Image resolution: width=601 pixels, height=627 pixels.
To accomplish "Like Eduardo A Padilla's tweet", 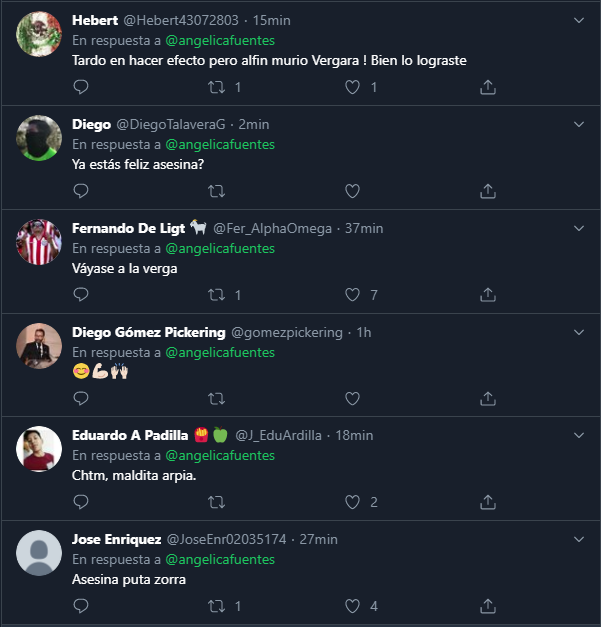I will (352, 502).
